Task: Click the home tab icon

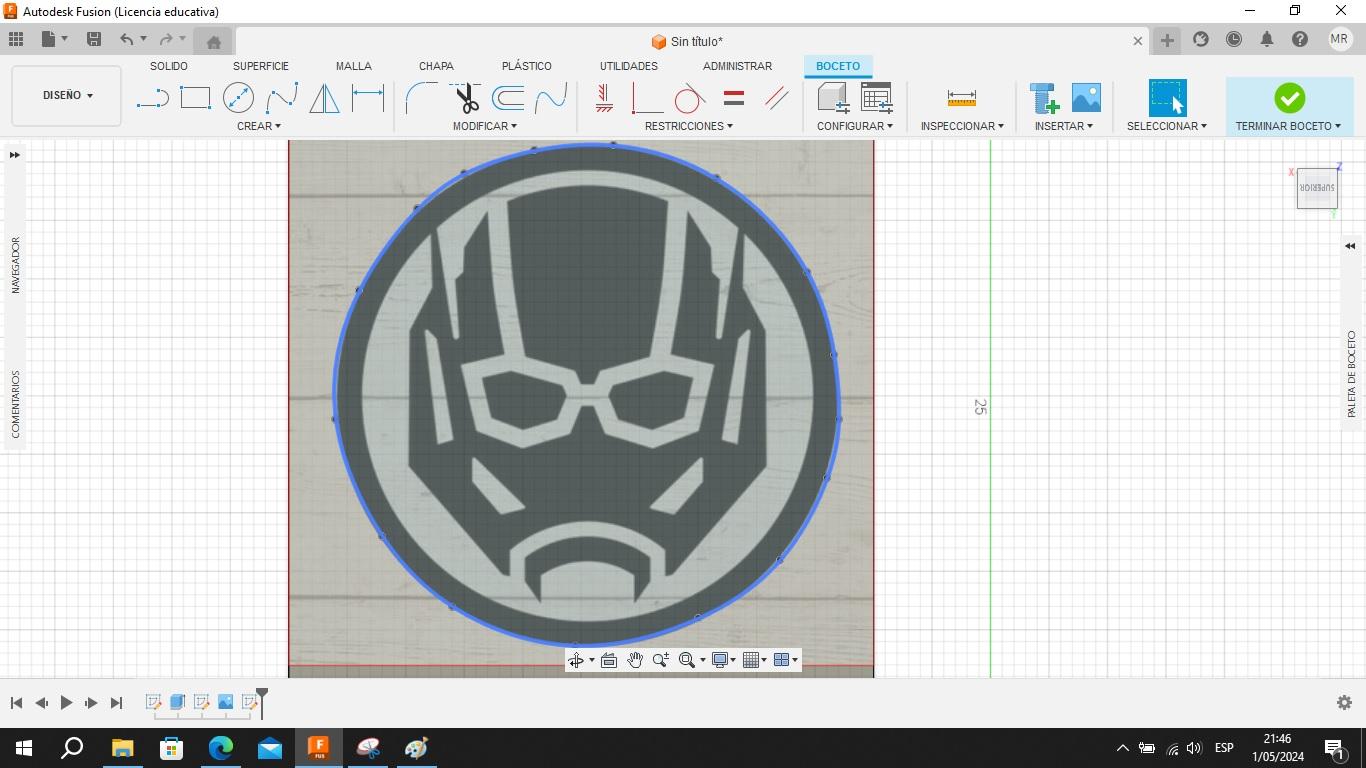Action: click(x=213, y=42)
